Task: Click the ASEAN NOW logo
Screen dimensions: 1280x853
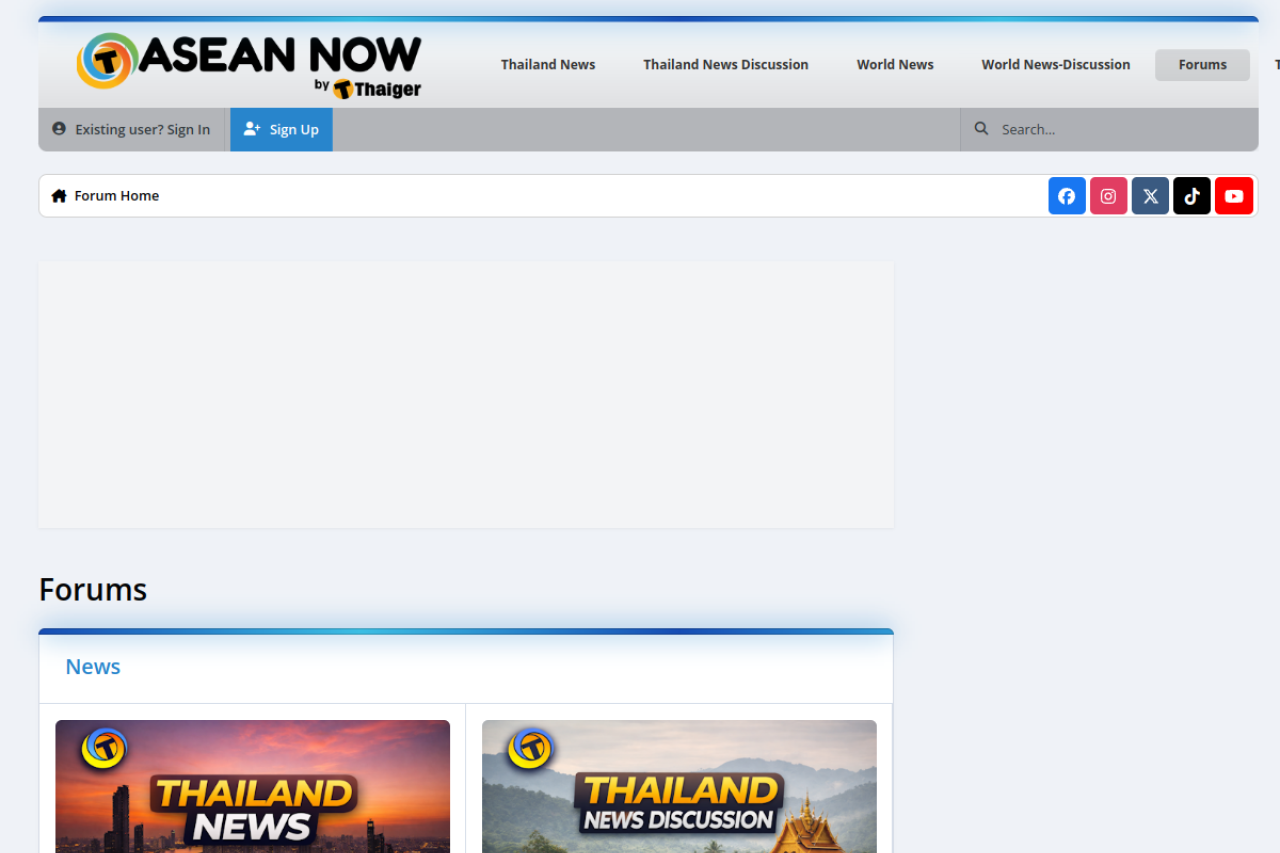Action: [249, 64]
